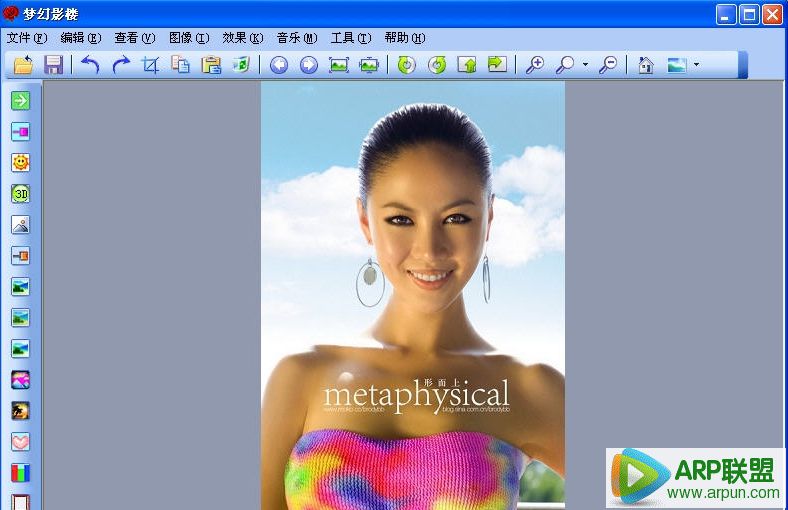Image resolution: width=788 pixels, height=510 pixels.
Task: Go to next image with right arrow
Action: click(x=309, y=65)
